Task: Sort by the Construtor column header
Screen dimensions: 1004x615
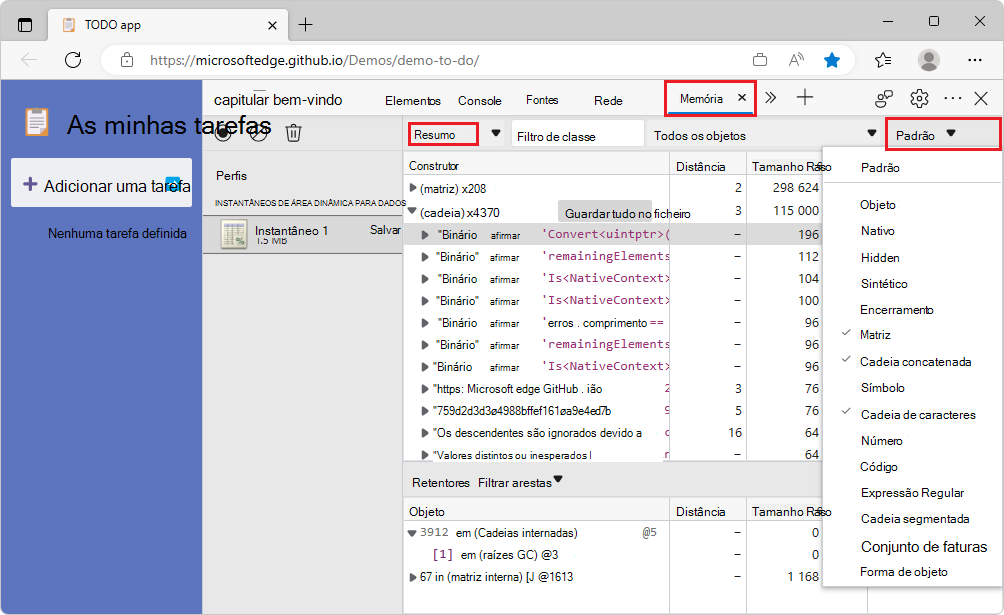Action: (537, 165)
